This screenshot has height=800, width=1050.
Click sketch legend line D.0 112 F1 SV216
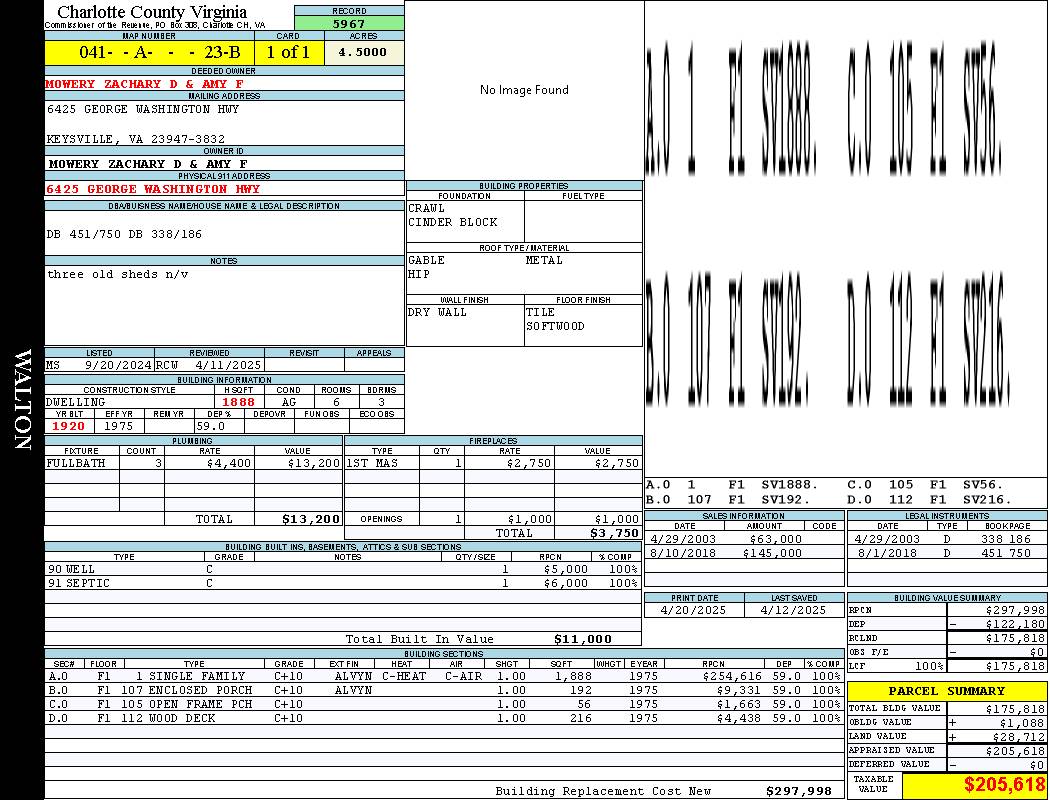click(x=929, y=499)
